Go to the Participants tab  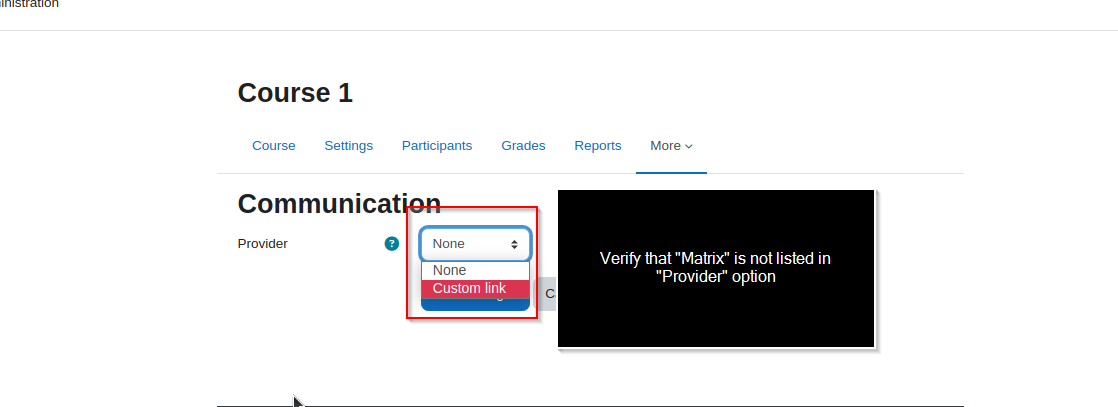coord(437,145)
